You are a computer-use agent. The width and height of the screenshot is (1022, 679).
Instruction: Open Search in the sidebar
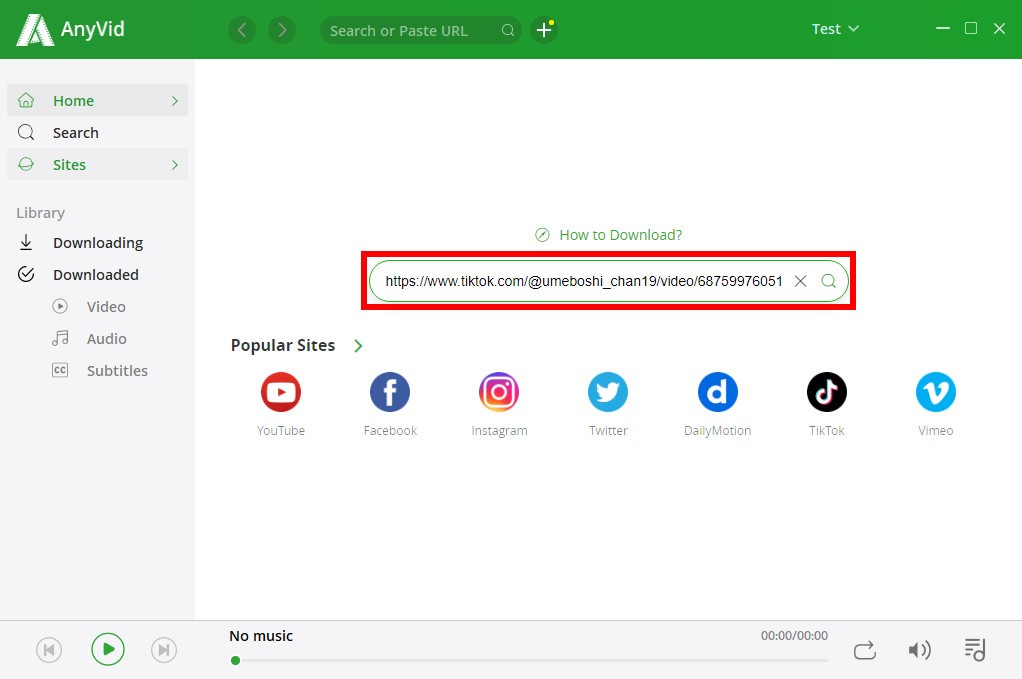[x=98, y=132]
